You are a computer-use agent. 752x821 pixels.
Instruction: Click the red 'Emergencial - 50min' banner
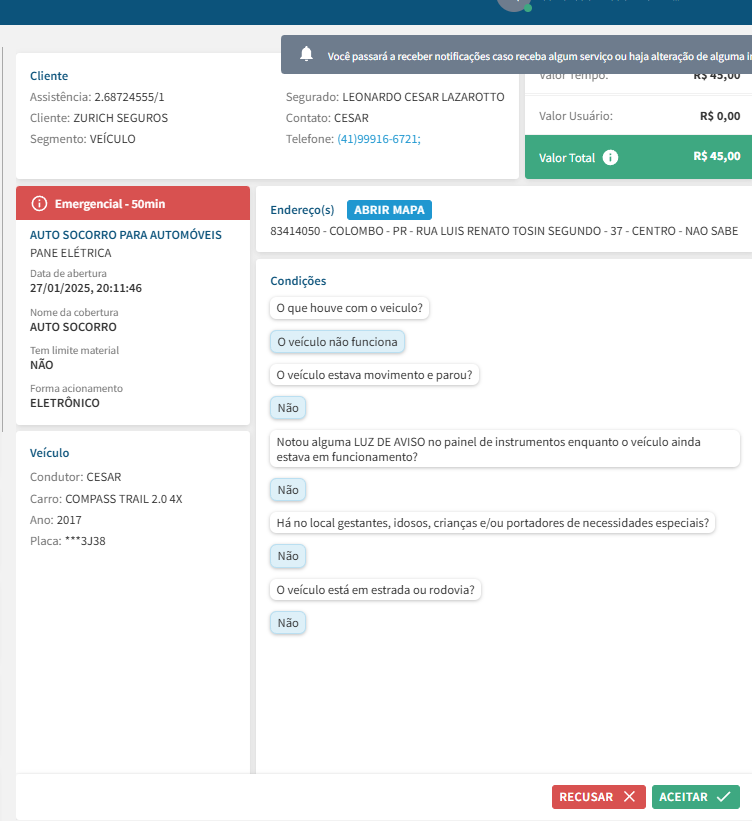133,204
